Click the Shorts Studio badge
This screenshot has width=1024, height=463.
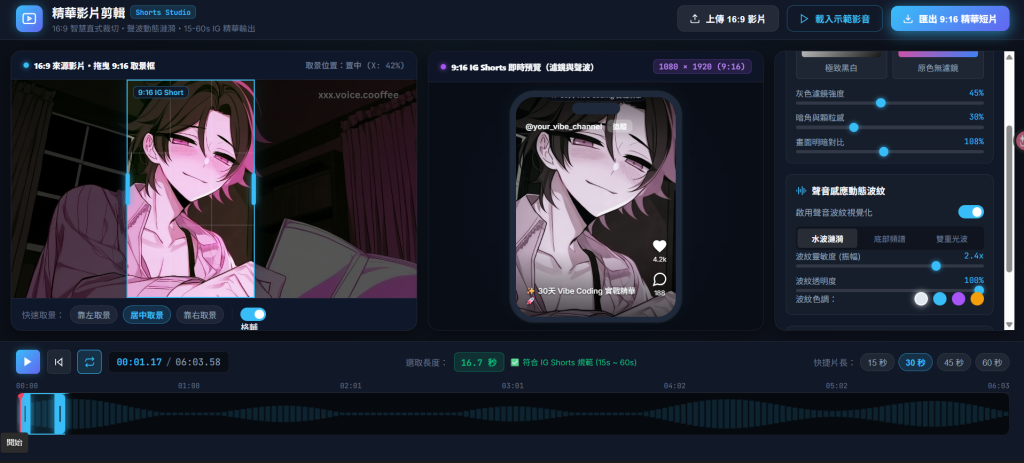click(163, 12)
